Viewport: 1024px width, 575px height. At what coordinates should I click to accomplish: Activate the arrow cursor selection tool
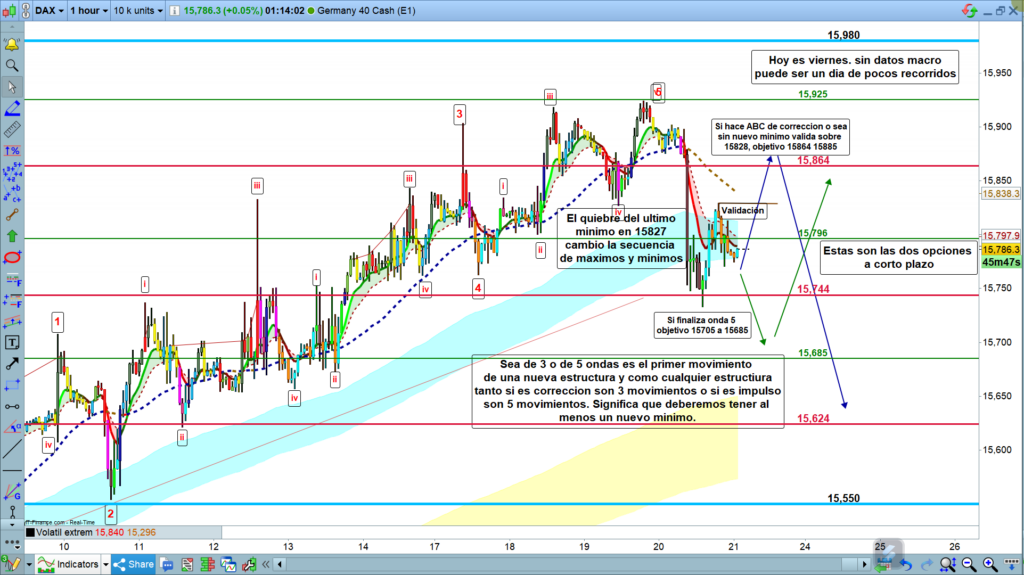12,87
